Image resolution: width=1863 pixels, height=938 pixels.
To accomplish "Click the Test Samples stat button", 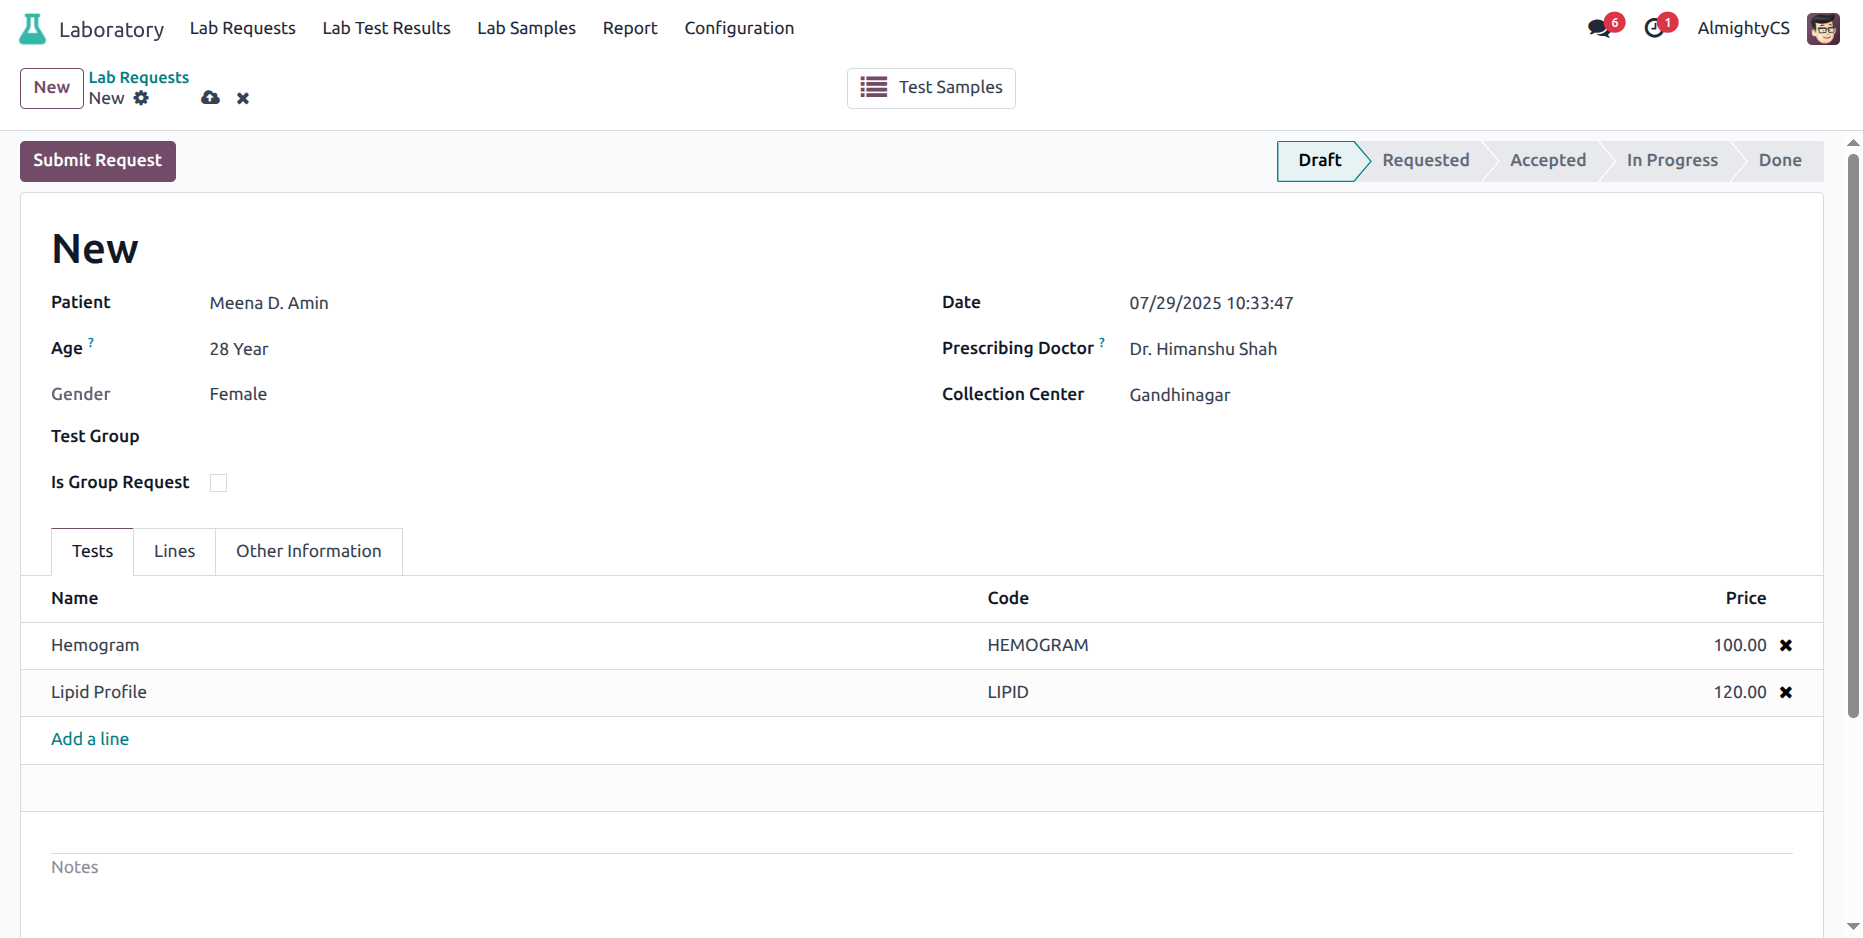I will [x=931, y=88].
